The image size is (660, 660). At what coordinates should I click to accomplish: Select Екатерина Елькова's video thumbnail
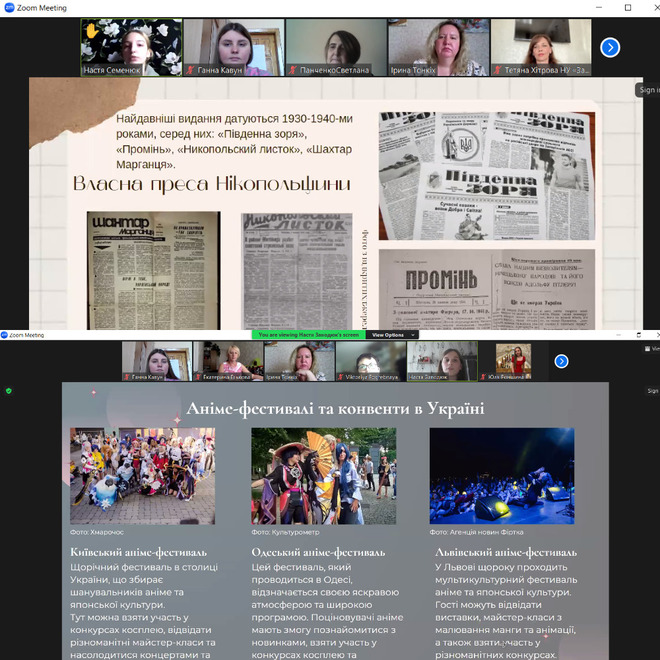228,361
